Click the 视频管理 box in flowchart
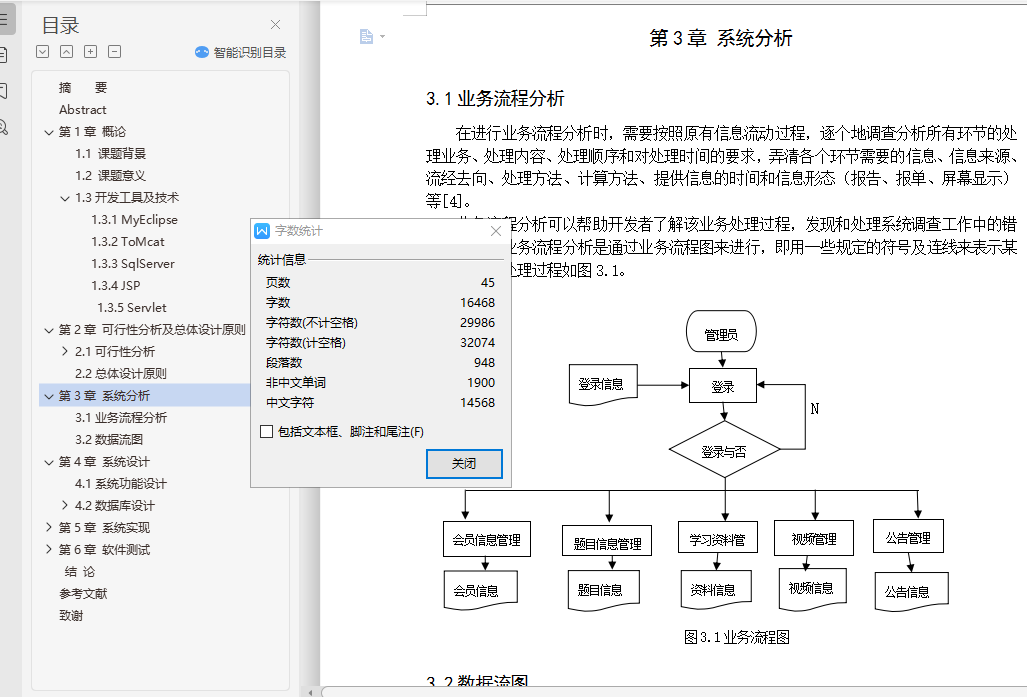The width and height of the screenshot is (1027, 697). pos(814,538)
